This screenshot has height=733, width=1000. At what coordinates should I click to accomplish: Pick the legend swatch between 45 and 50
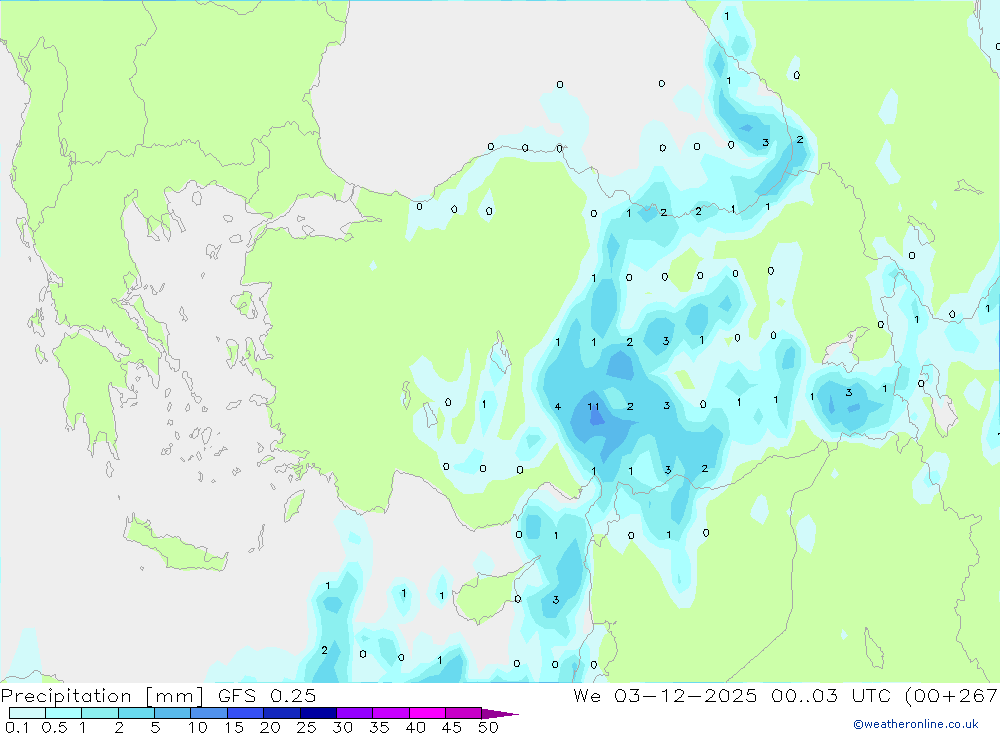464,713
